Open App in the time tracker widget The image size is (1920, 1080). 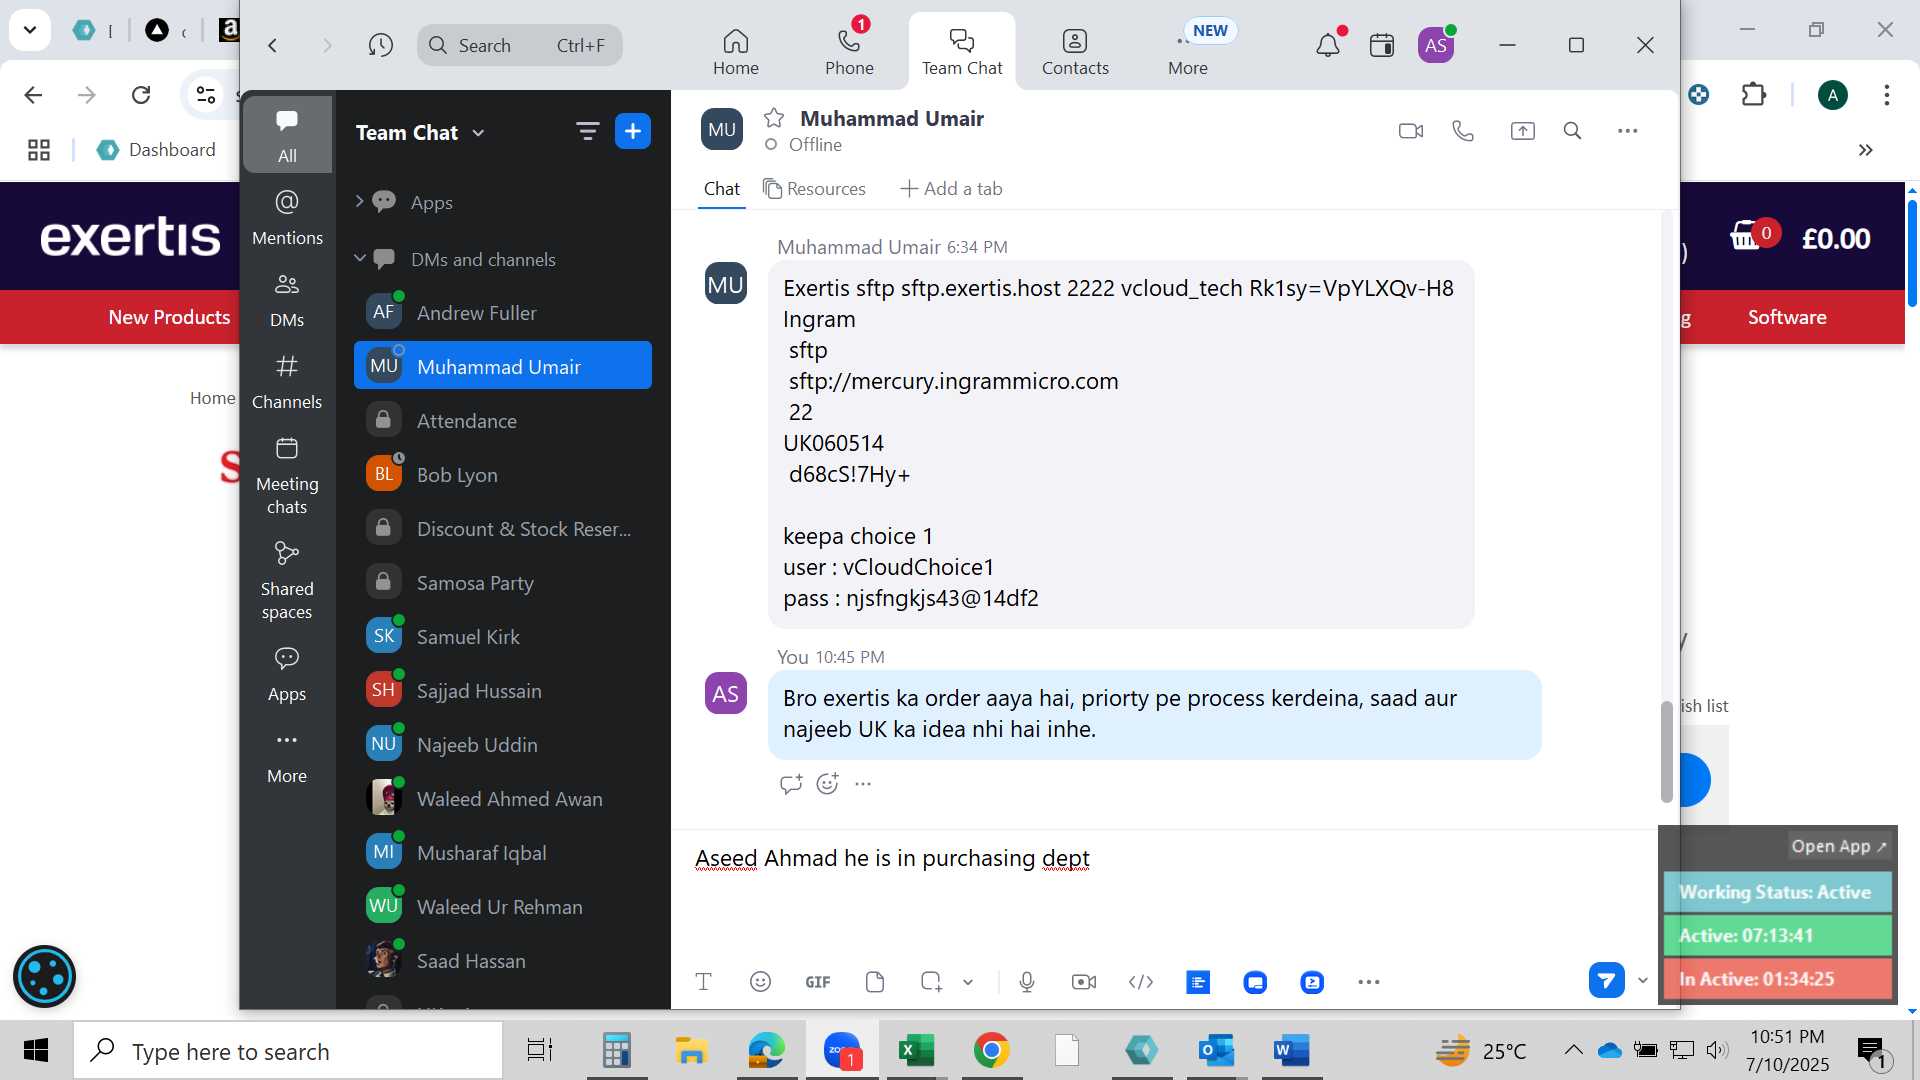(x=1838, y=846)
